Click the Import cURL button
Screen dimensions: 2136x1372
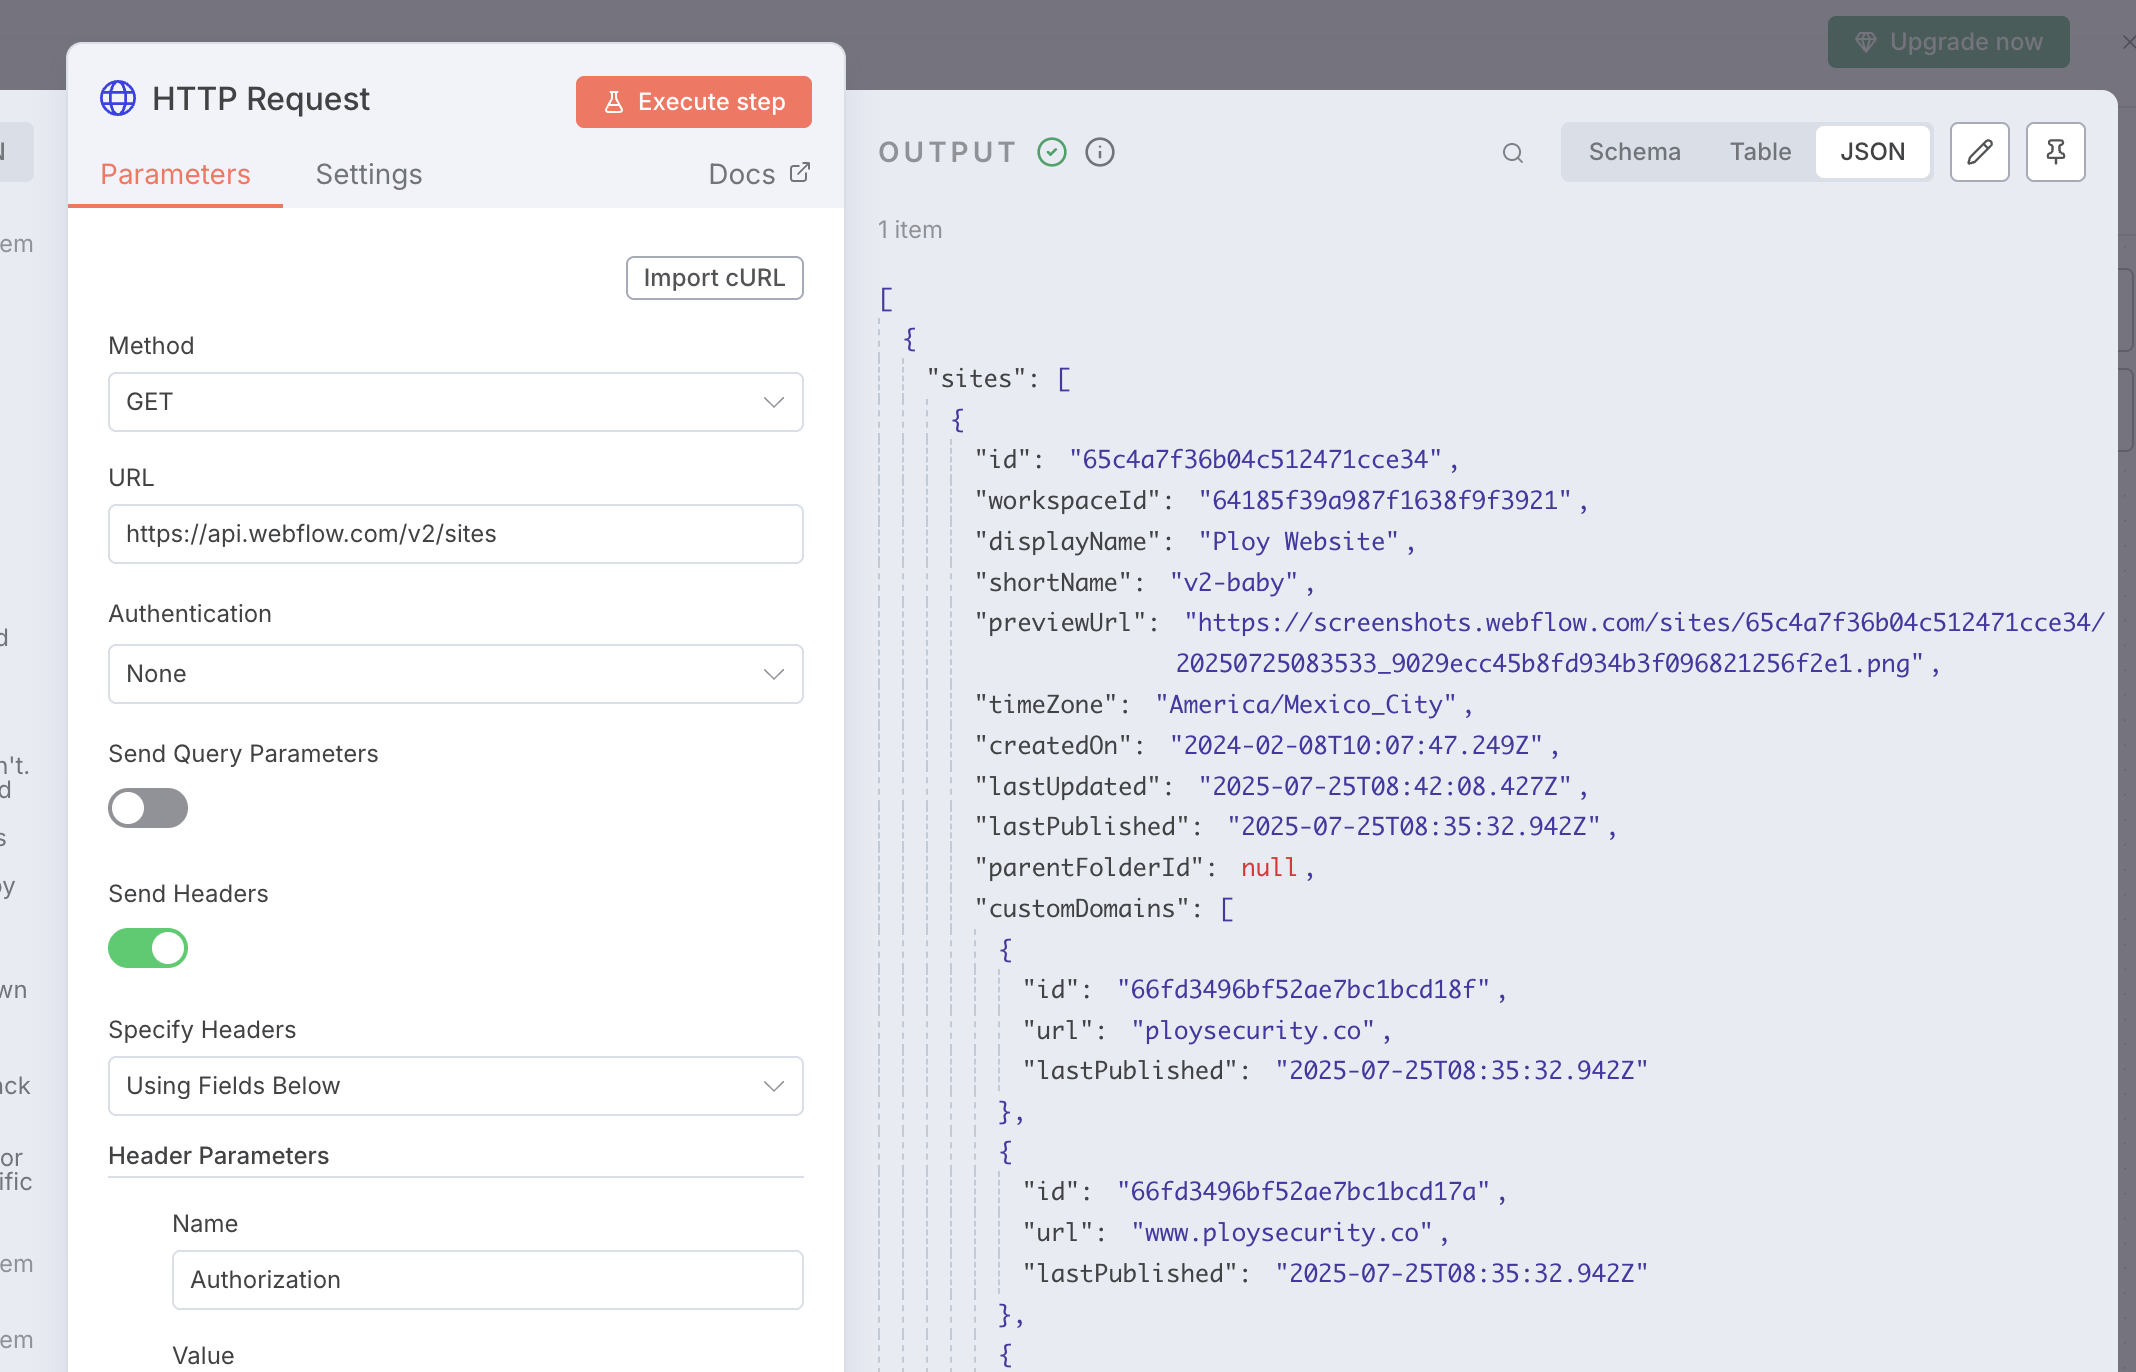pyautogui.click(x=715, y=278)
